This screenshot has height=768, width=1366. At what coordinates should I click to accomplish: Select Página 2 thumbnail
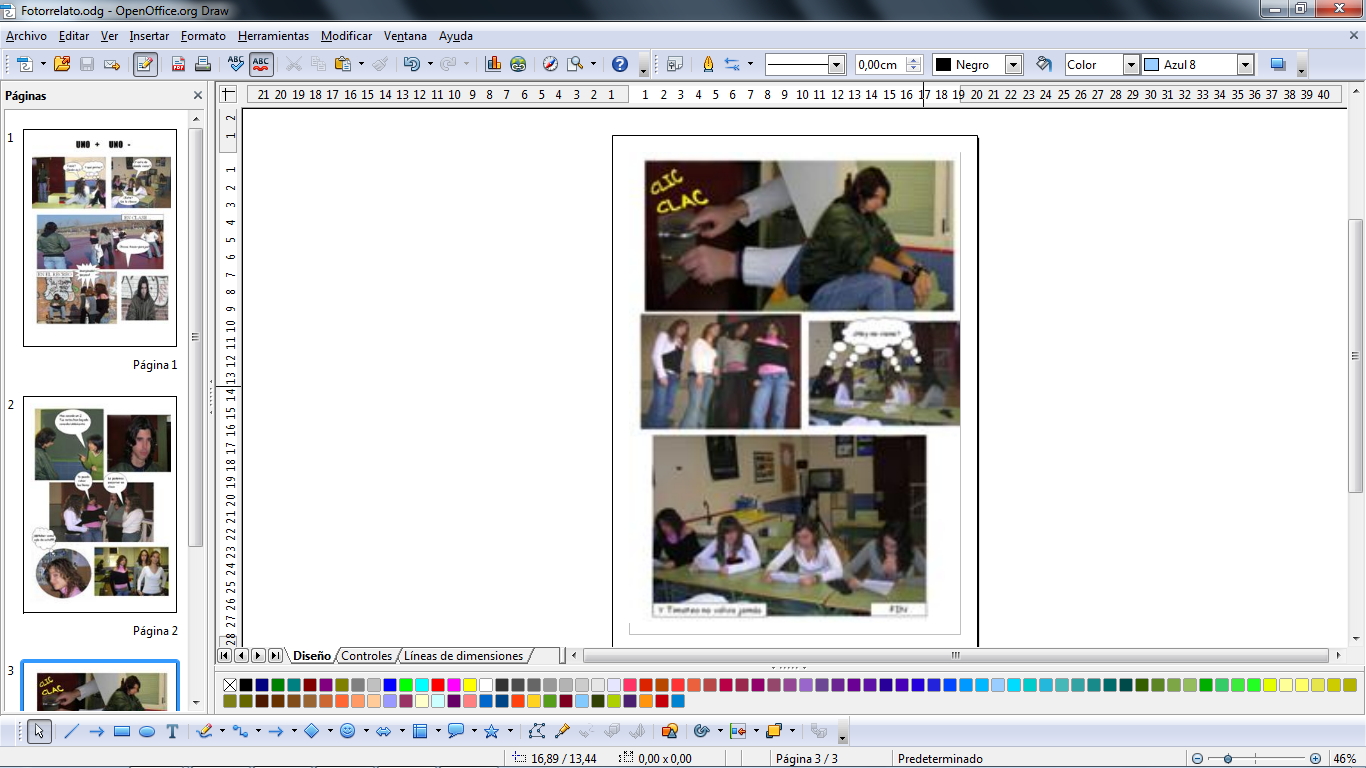[x=100, y=504]
